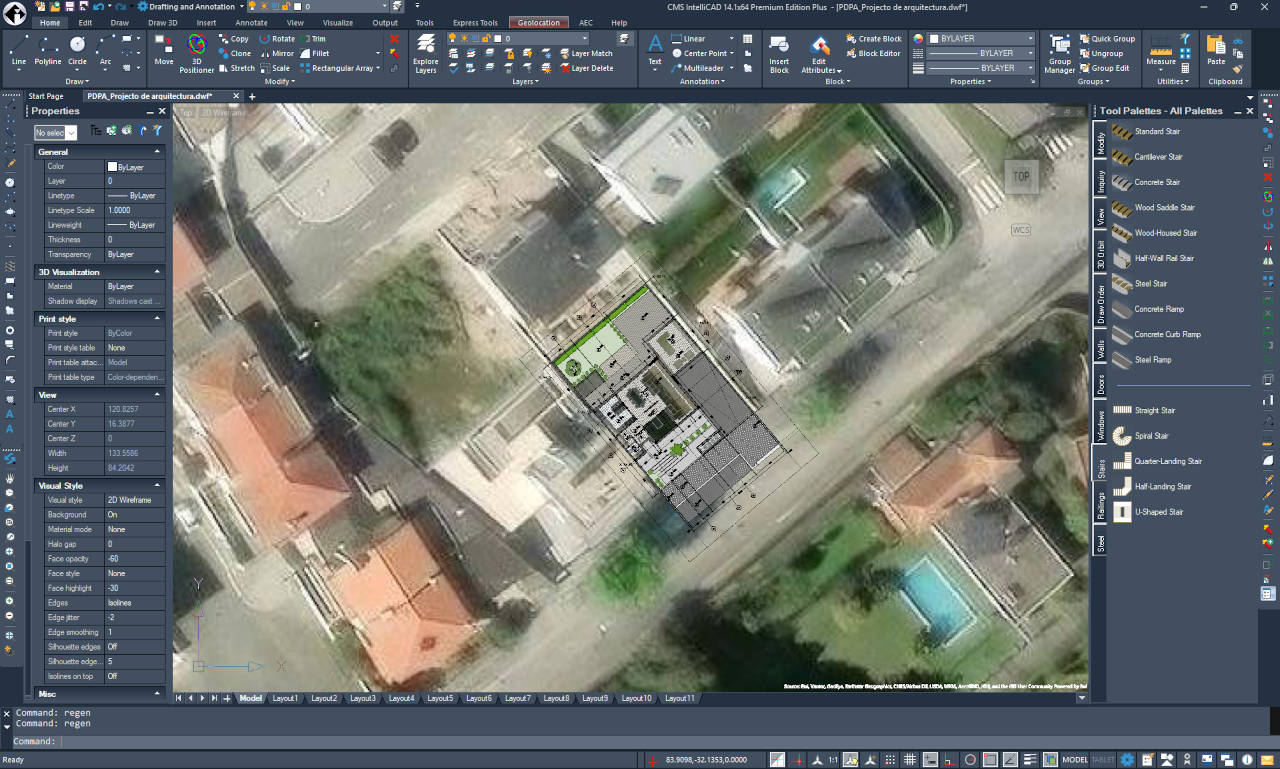Select the Line drawing tool
Screen dimensions: 1280x769
click(x=17, y=46)
